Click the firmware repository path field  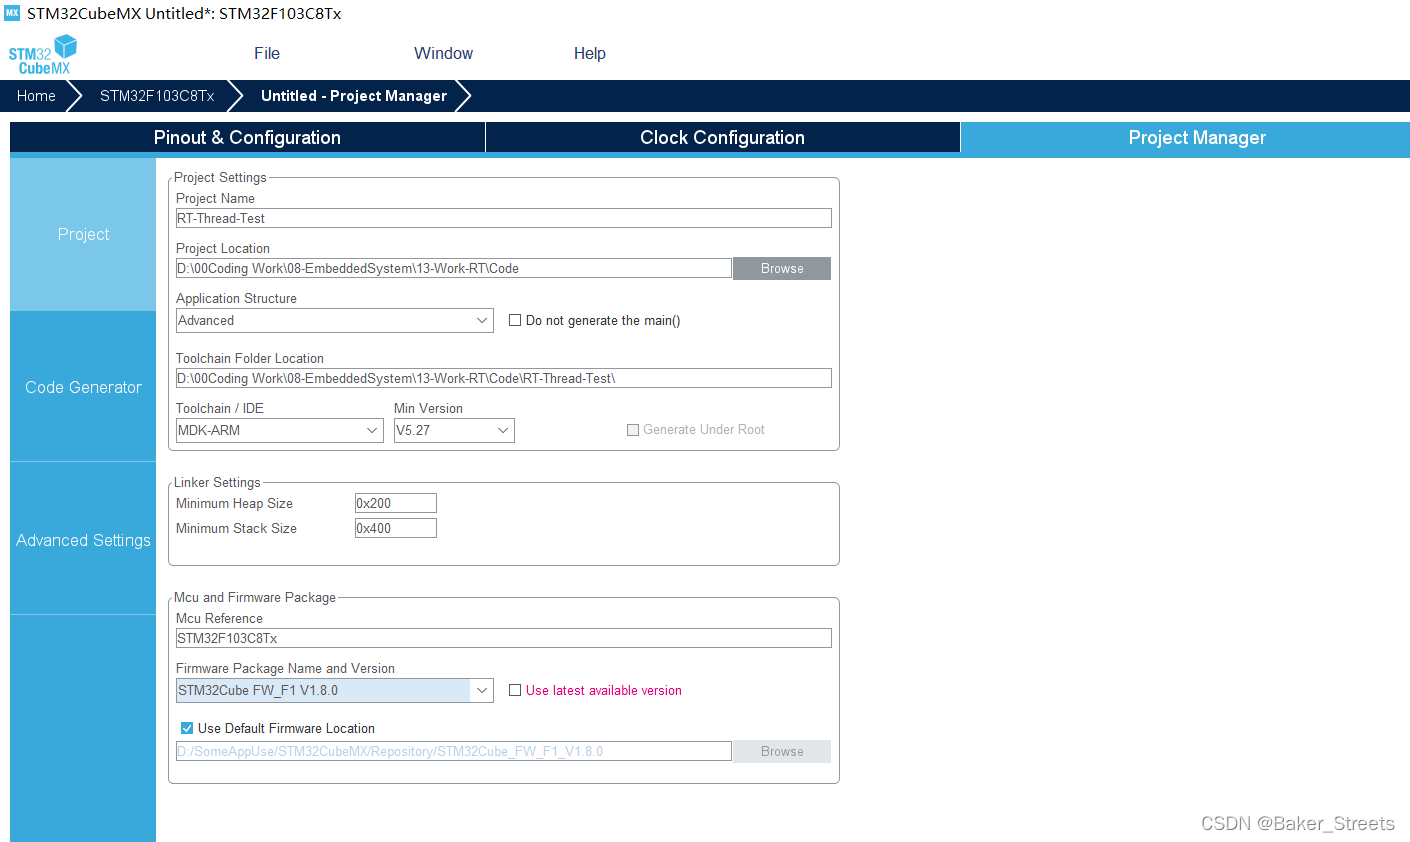(x=454, y=751)
